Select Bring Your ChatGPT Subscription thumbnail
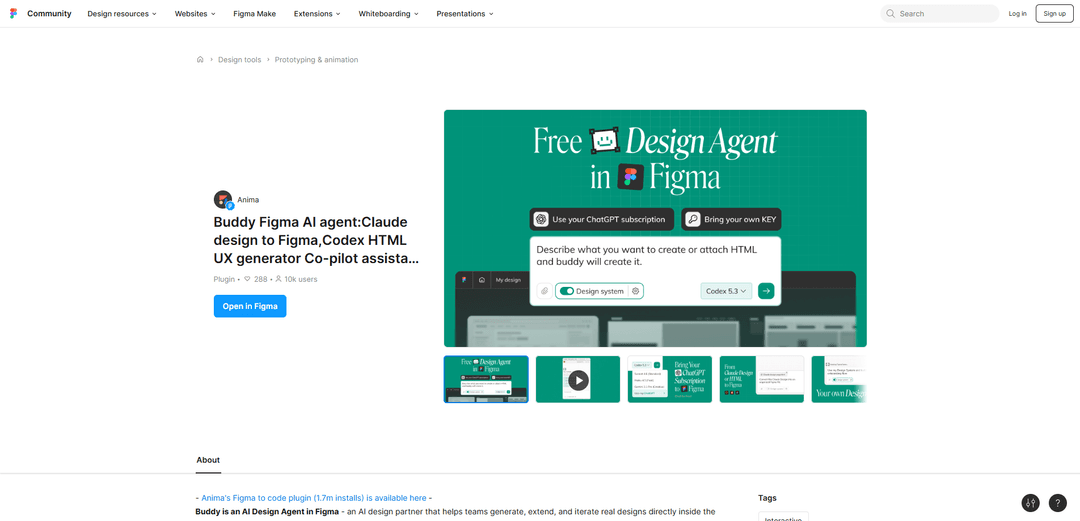 click(669, 379)
